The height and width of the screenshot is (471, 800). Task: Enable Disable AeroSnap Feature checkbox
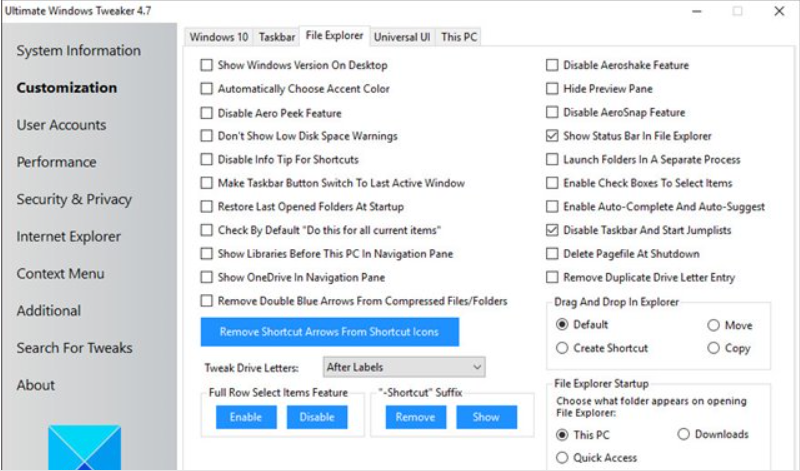[x=552, y=112]
